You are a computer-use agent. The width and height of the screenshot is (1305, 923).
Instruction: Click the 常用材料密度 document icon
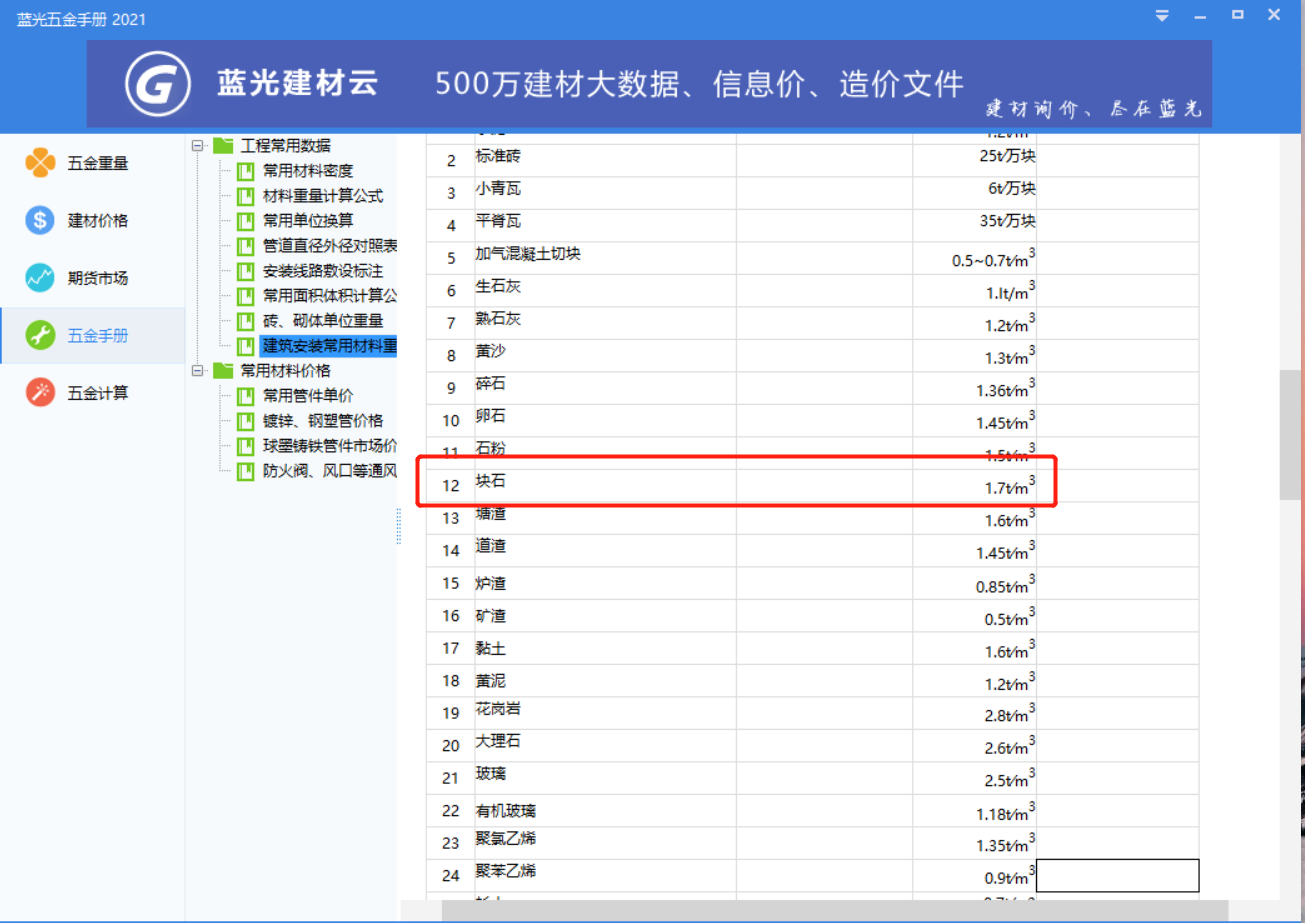click(x=245, y=171)
